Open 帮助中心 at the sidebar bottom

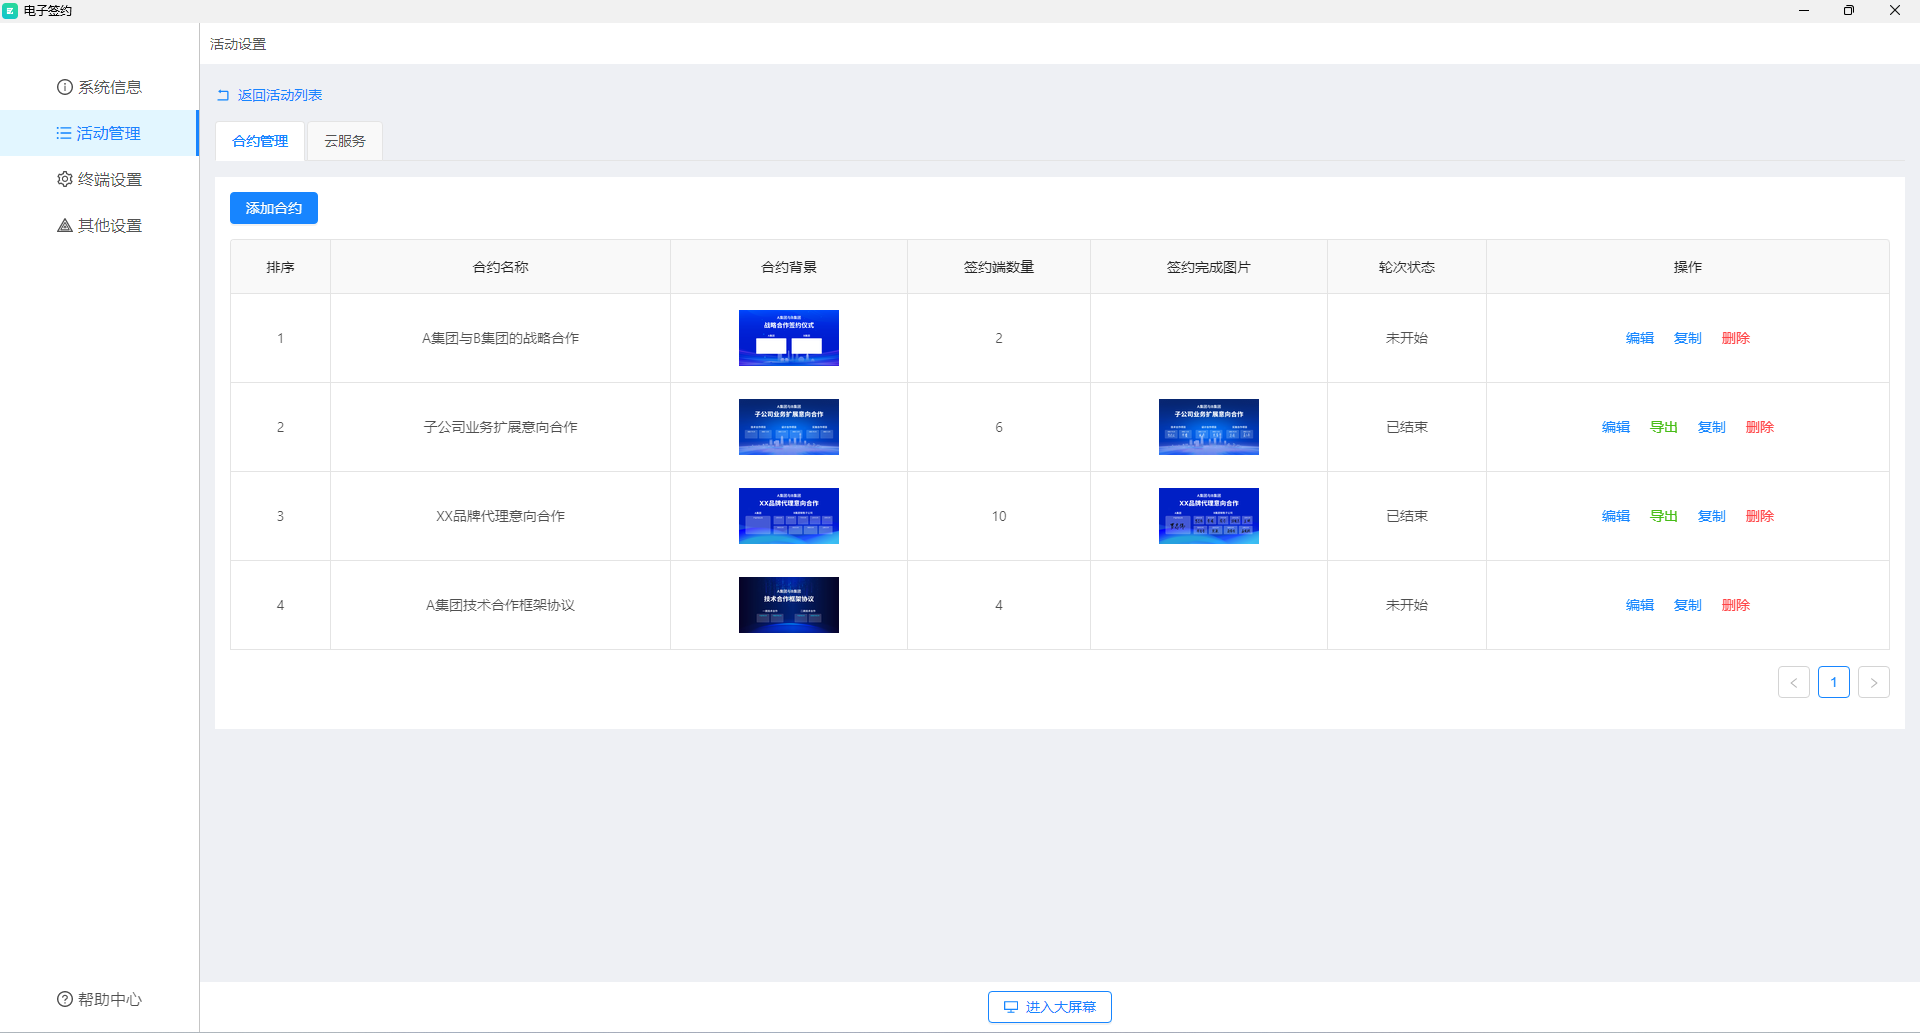(99, 999)
